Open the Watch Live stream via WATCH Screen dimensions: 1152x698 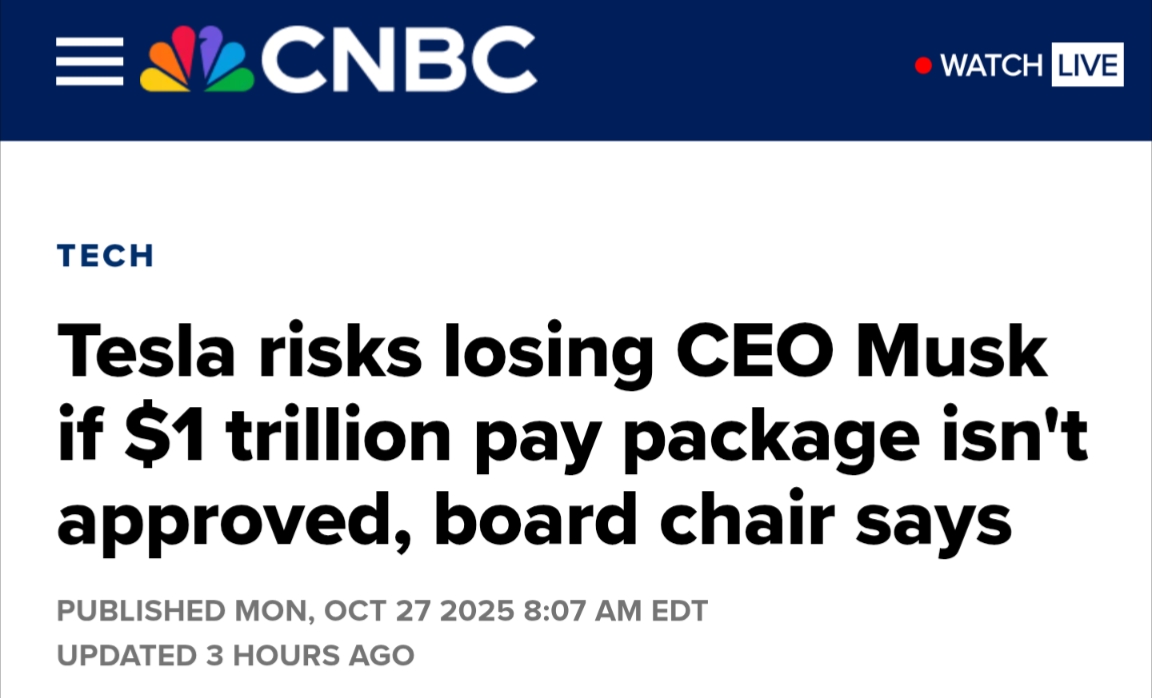tap(991, 66)
